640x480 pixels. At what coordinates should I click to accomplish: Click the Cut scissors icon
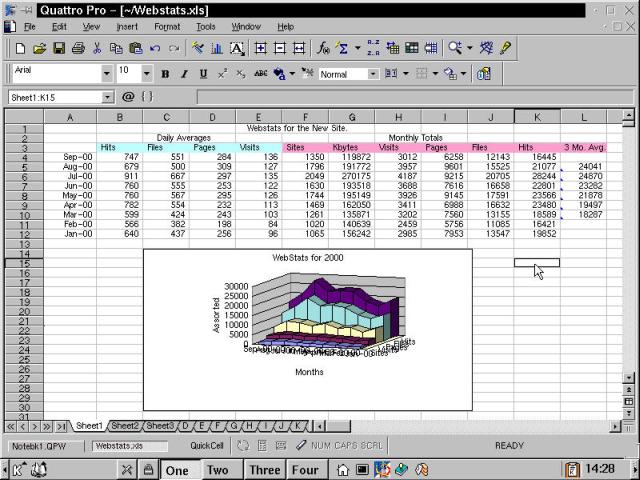97,47
